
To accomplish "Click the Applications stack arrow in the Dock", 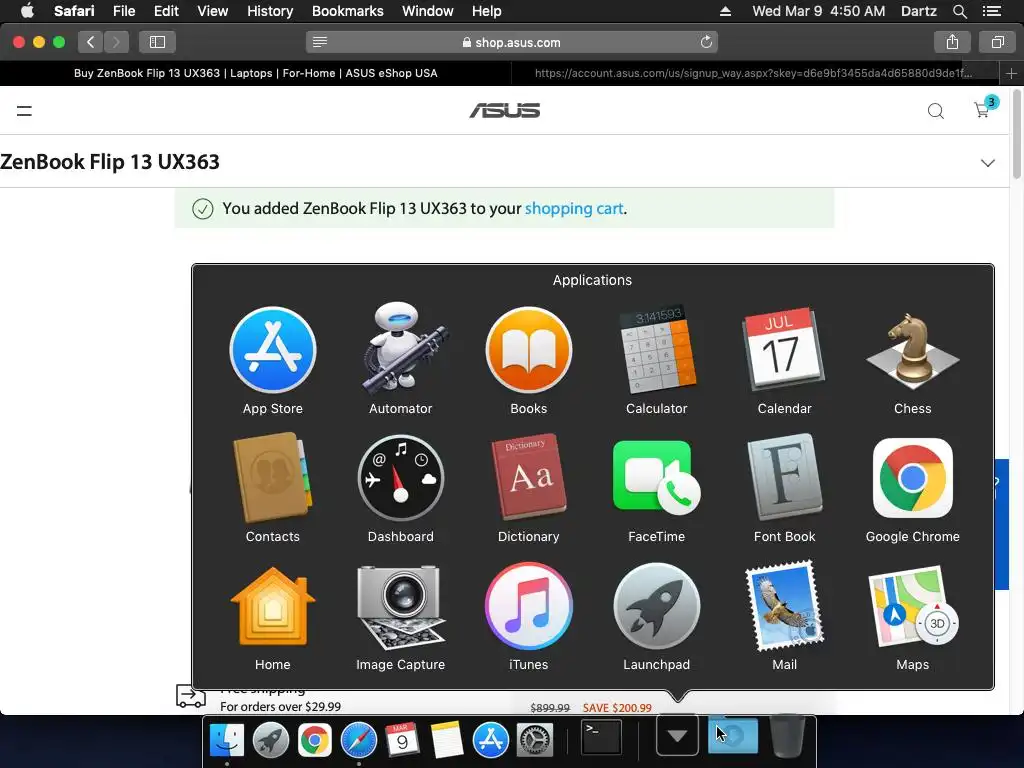I will coord(677,737).
